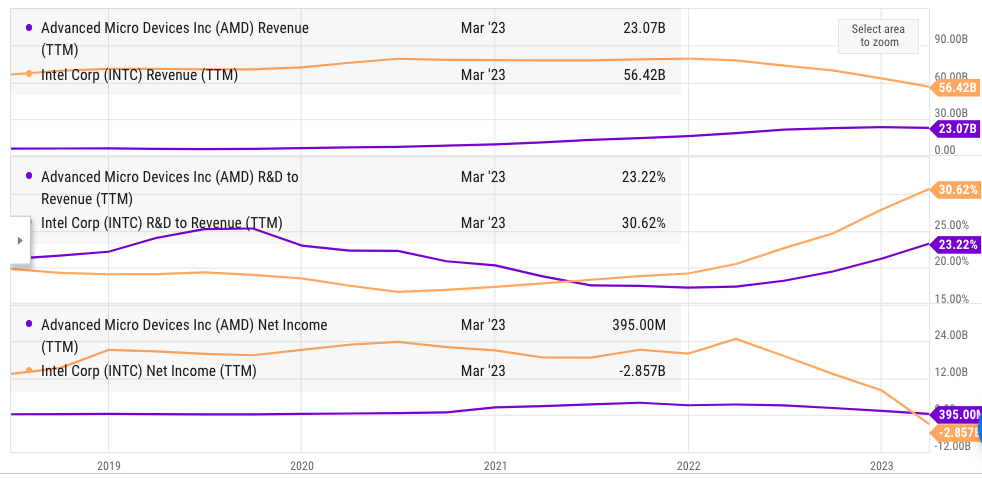The height and width of the screenshot is (479, 982).
Task: Click the 2020 x-axis label
Action: click(x=301, y=466)
